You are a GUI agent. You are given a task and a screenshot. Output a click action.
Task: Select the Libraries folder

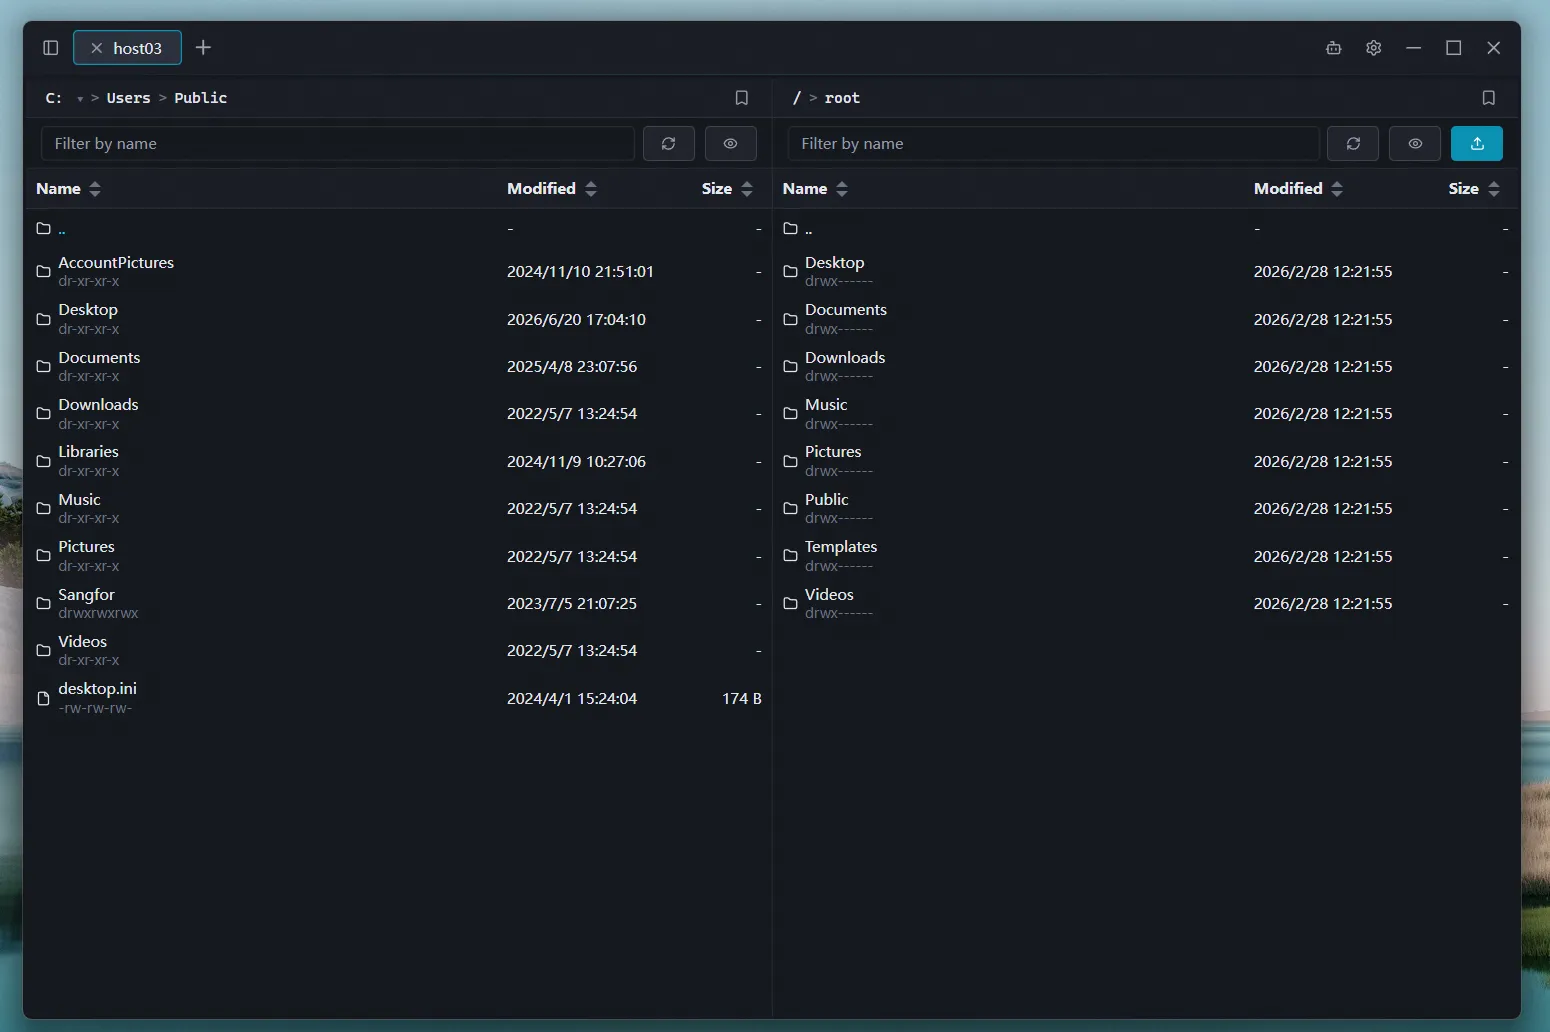pyautogui.click(x=398, y=461)
